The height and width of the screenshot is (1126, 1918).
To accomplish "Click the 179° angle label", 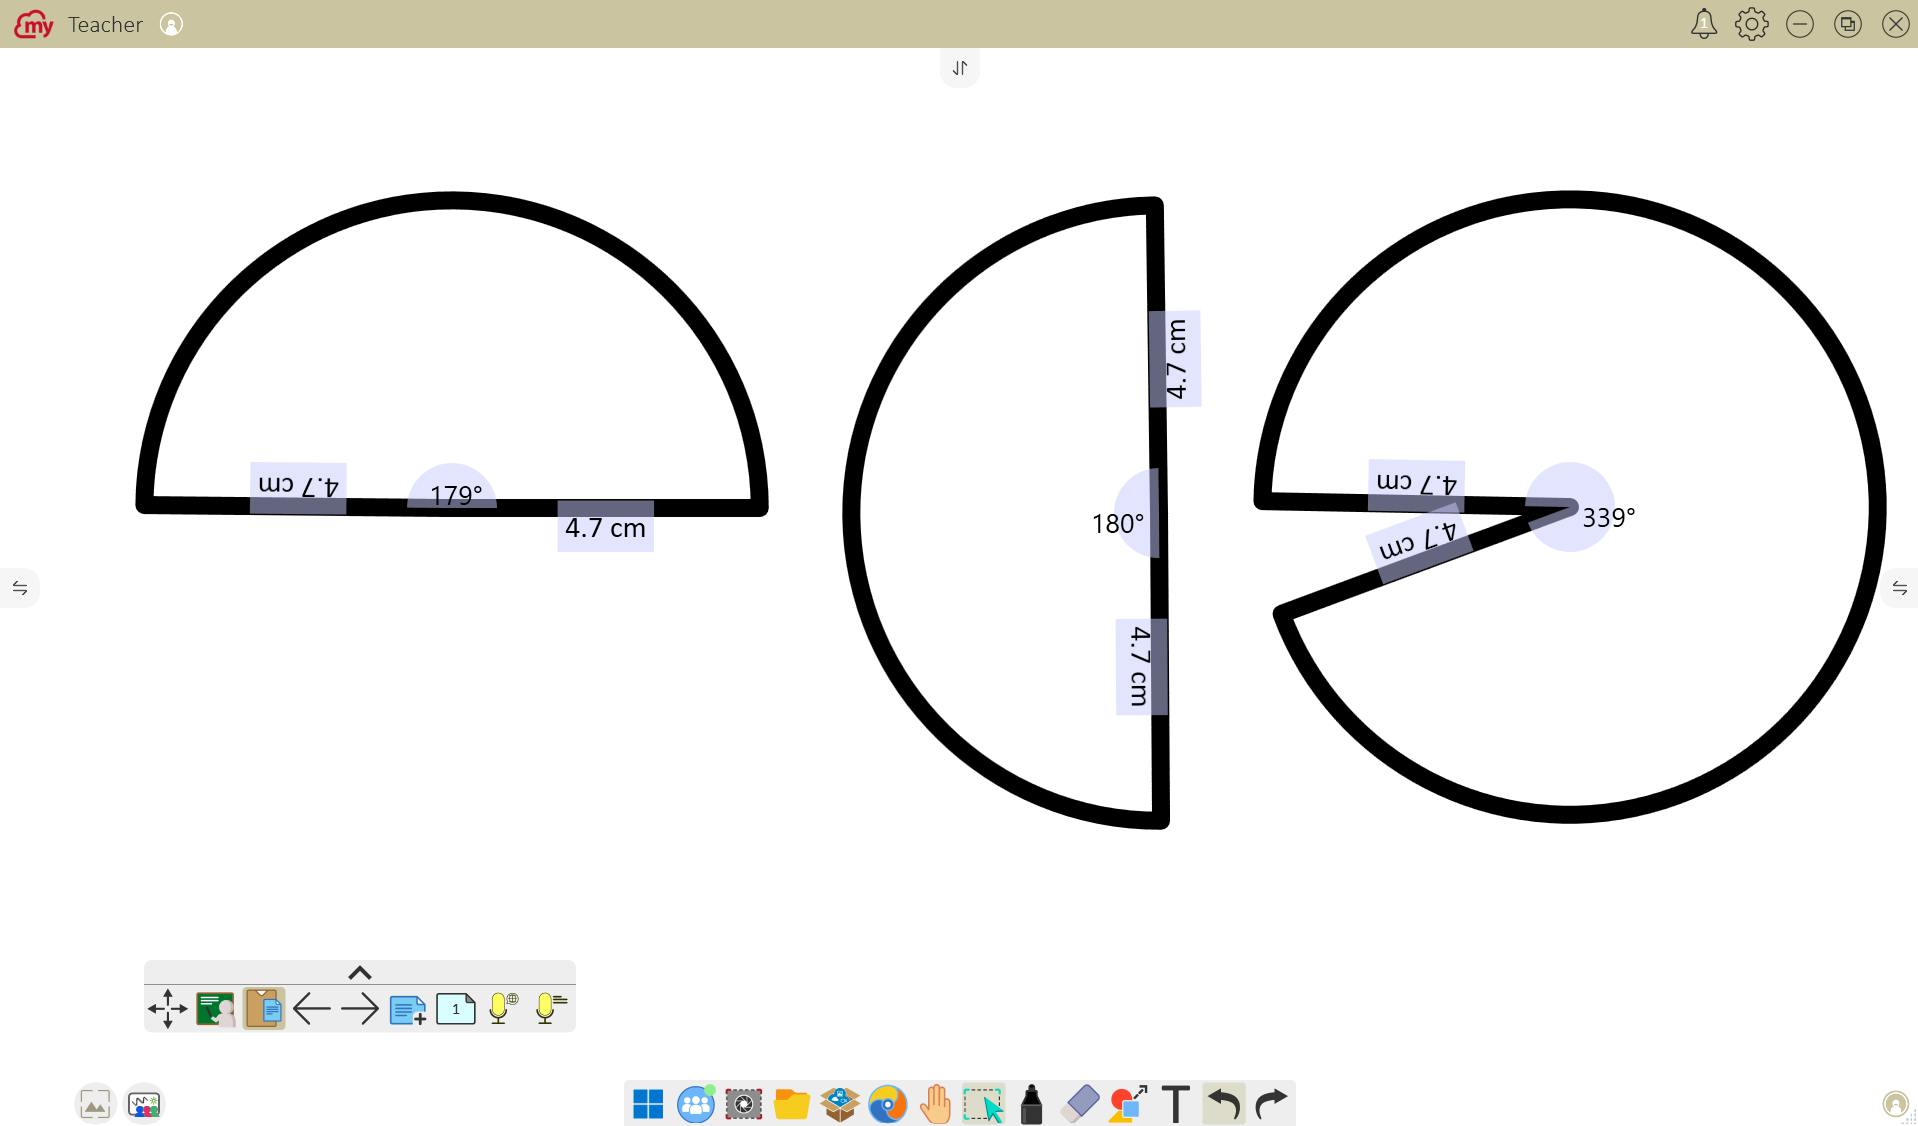I will coord(456,494).
